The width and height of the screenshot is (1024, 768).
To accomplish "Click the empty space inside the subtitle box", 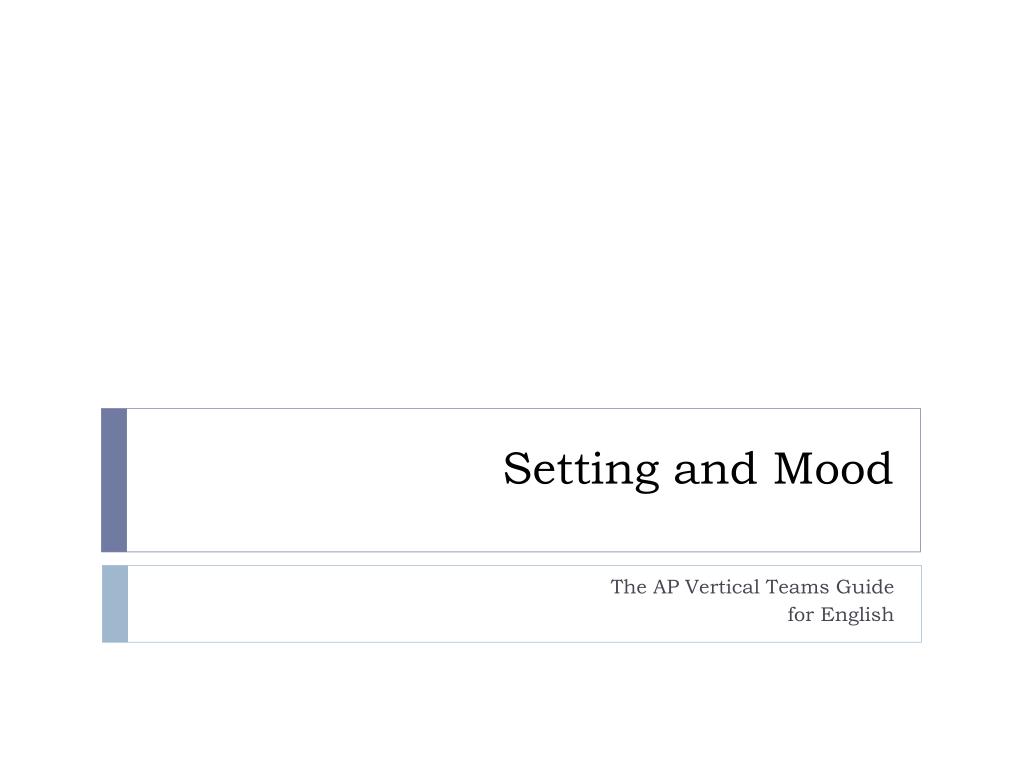I will click(366, 604).
